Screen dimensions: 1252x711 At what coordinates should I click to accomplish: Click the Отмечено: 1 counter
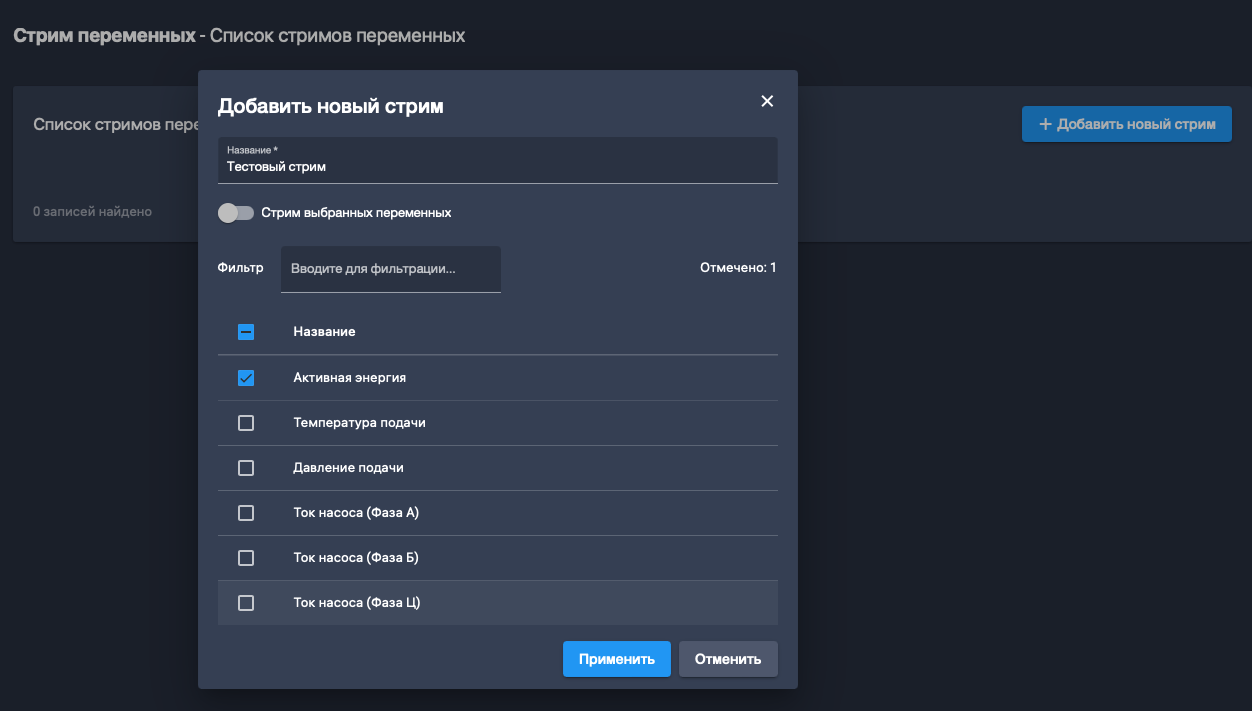(738, 268)
